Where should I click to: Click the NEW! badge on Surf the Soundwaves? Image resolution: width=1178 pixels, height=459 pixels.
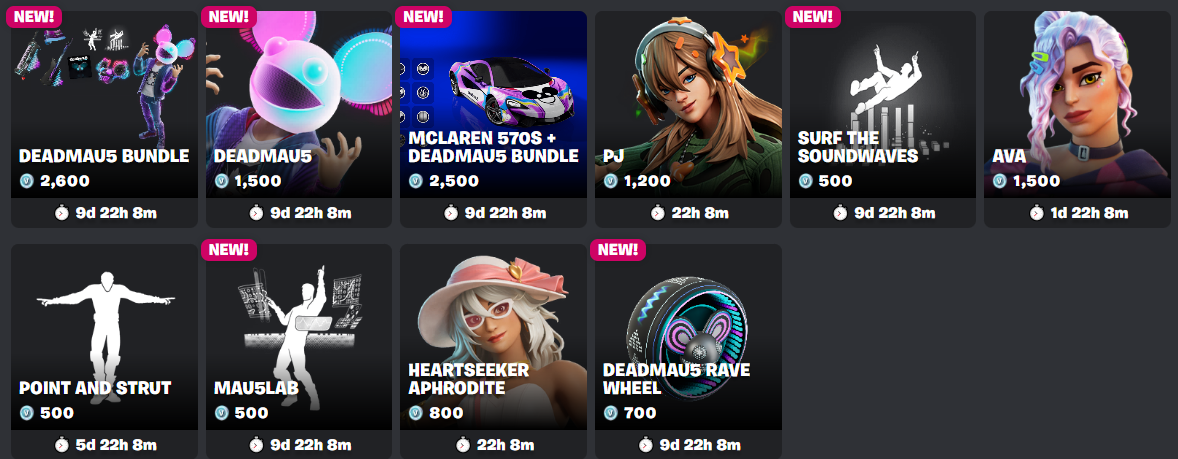pyautogui.click(x=813, y=17)
